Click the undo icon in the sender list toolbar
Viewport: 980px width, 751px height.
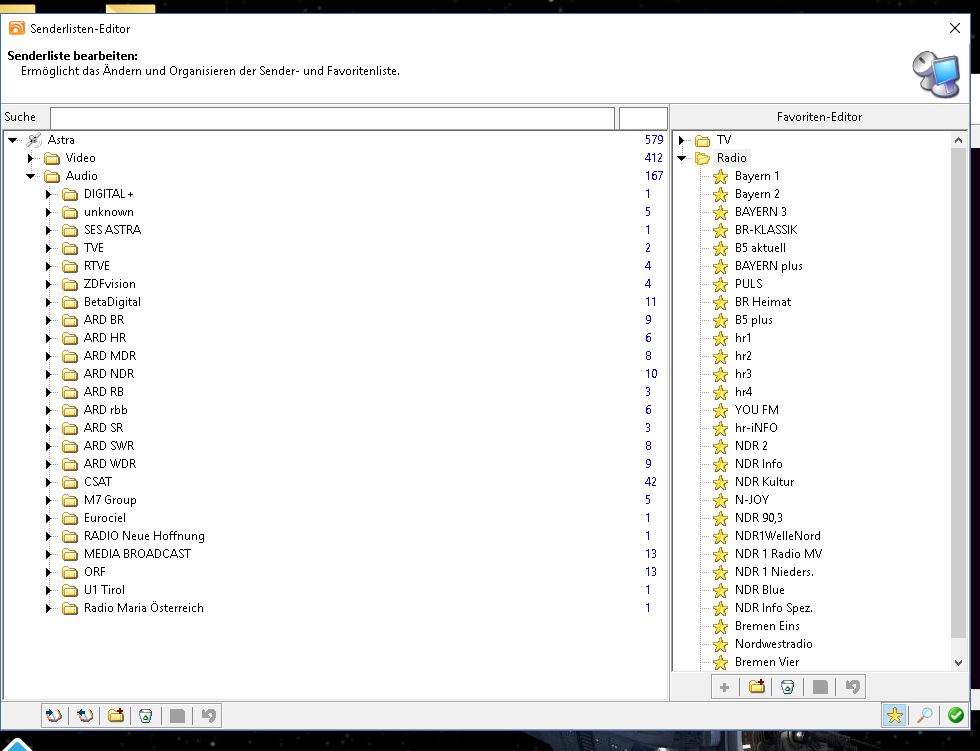[x=209, y=715]
